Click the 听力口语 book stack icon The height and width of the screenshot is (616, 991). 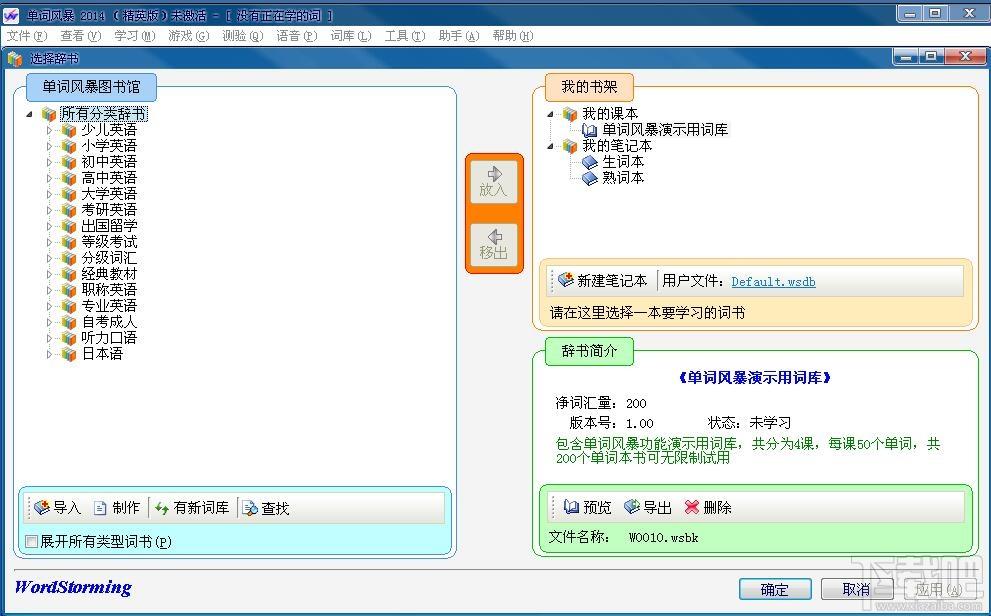pyautogui.click(x=69, y=338)
